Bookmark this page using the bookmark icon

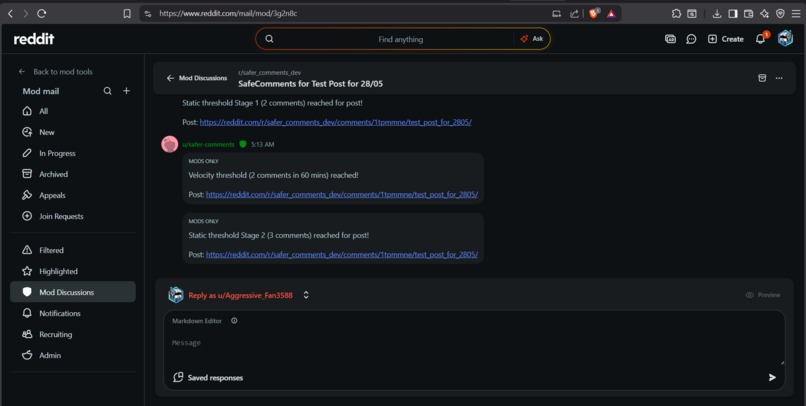pyautogui.click(x=127, y=14)
